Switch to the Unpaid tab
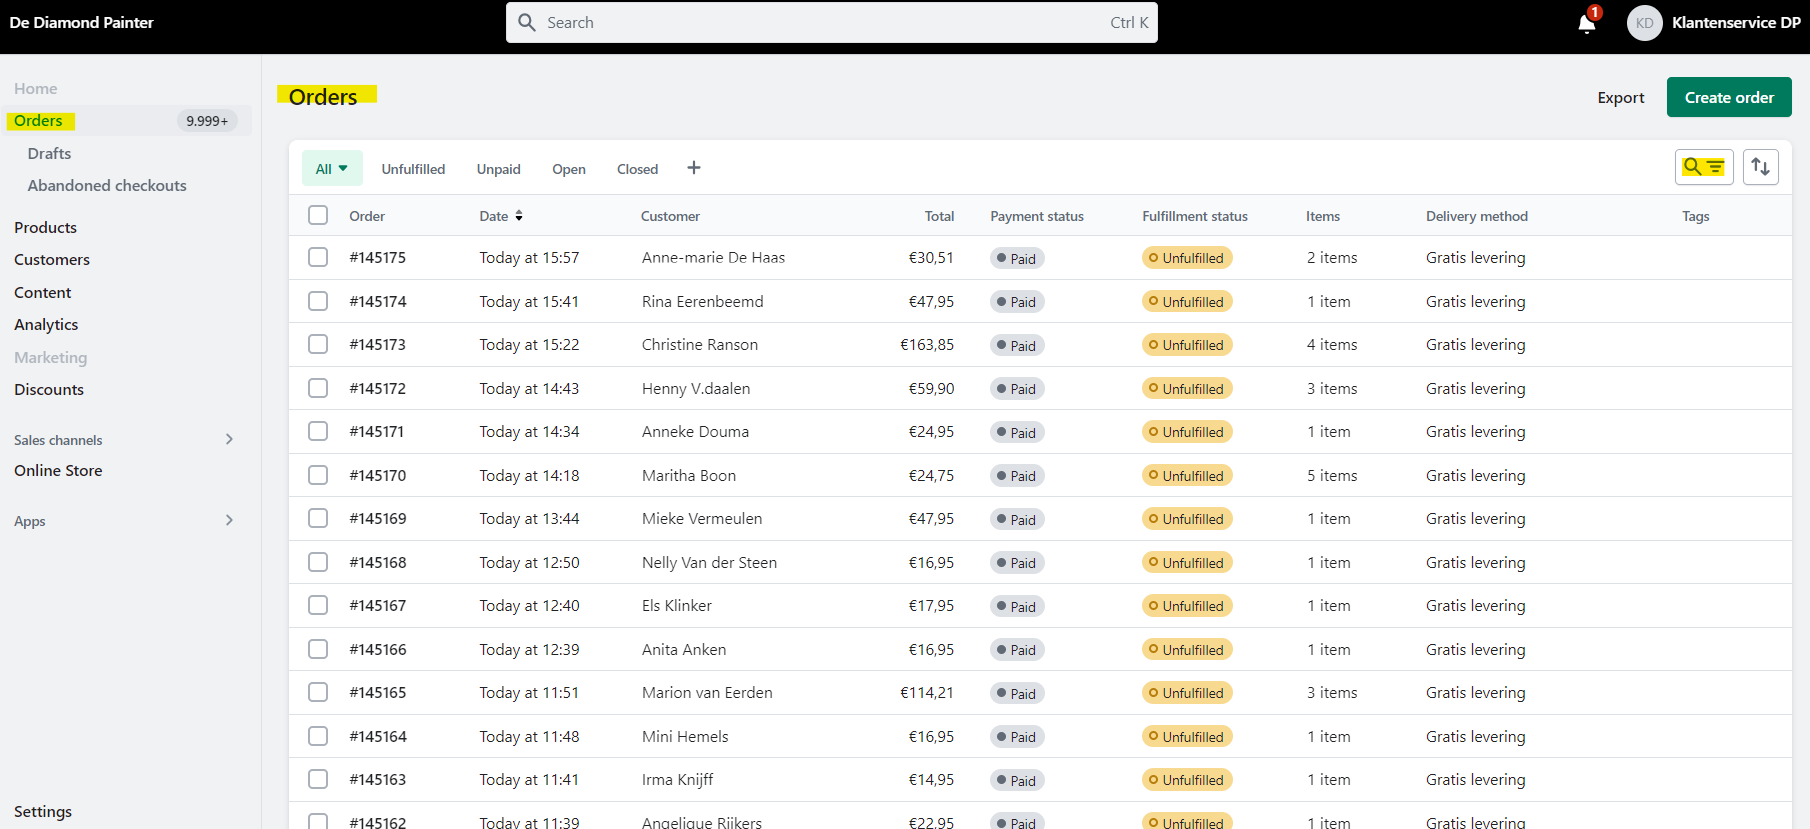 [x=498, y=169]
